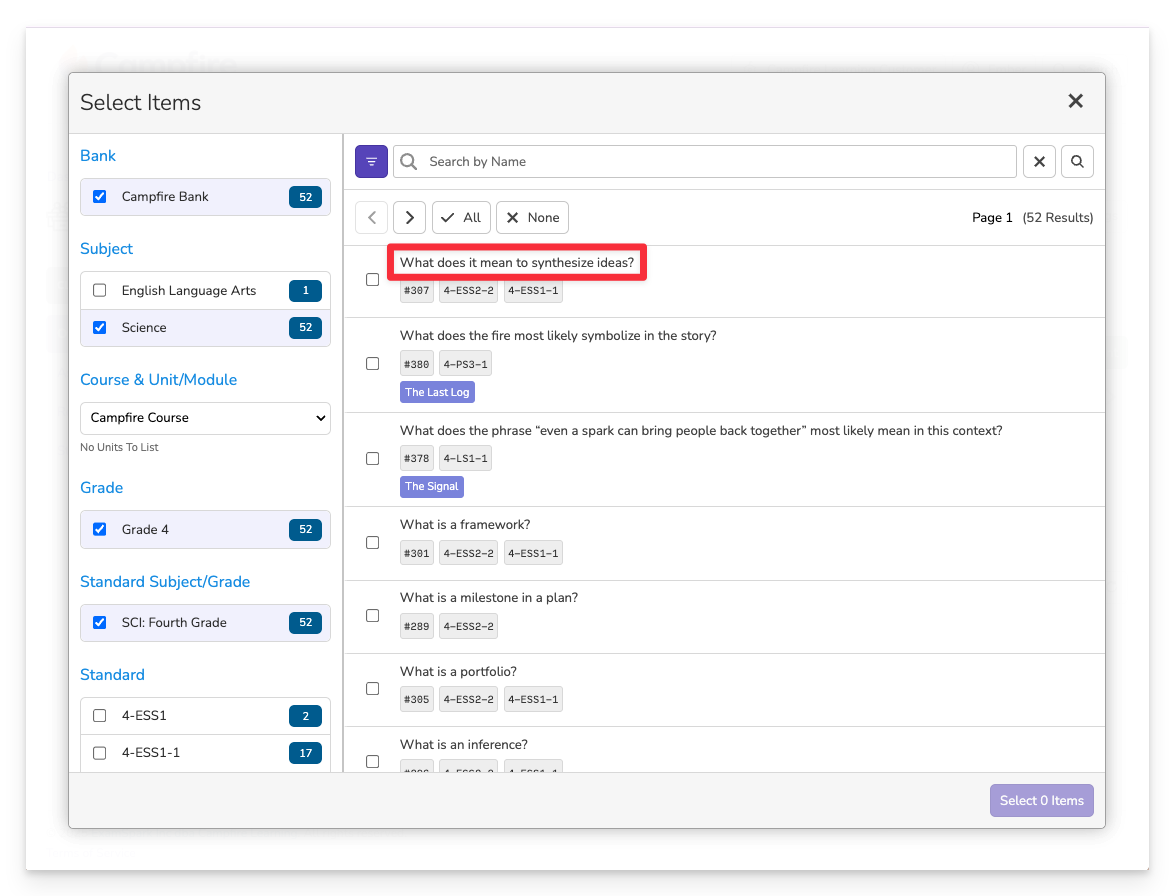1175x896 pixels.
Task: Click the magnifying glass search button
Action: 1077,161
